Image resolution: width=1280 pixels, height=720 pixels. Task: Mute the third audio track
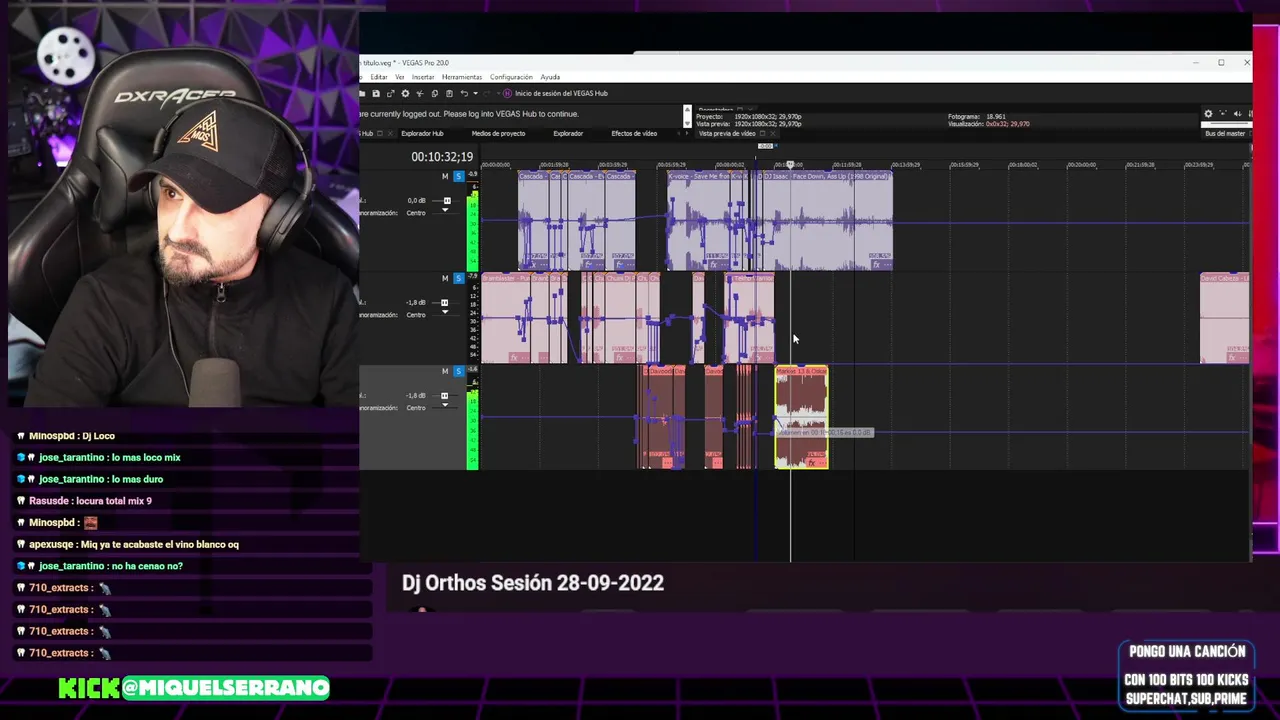pos(445,371)
